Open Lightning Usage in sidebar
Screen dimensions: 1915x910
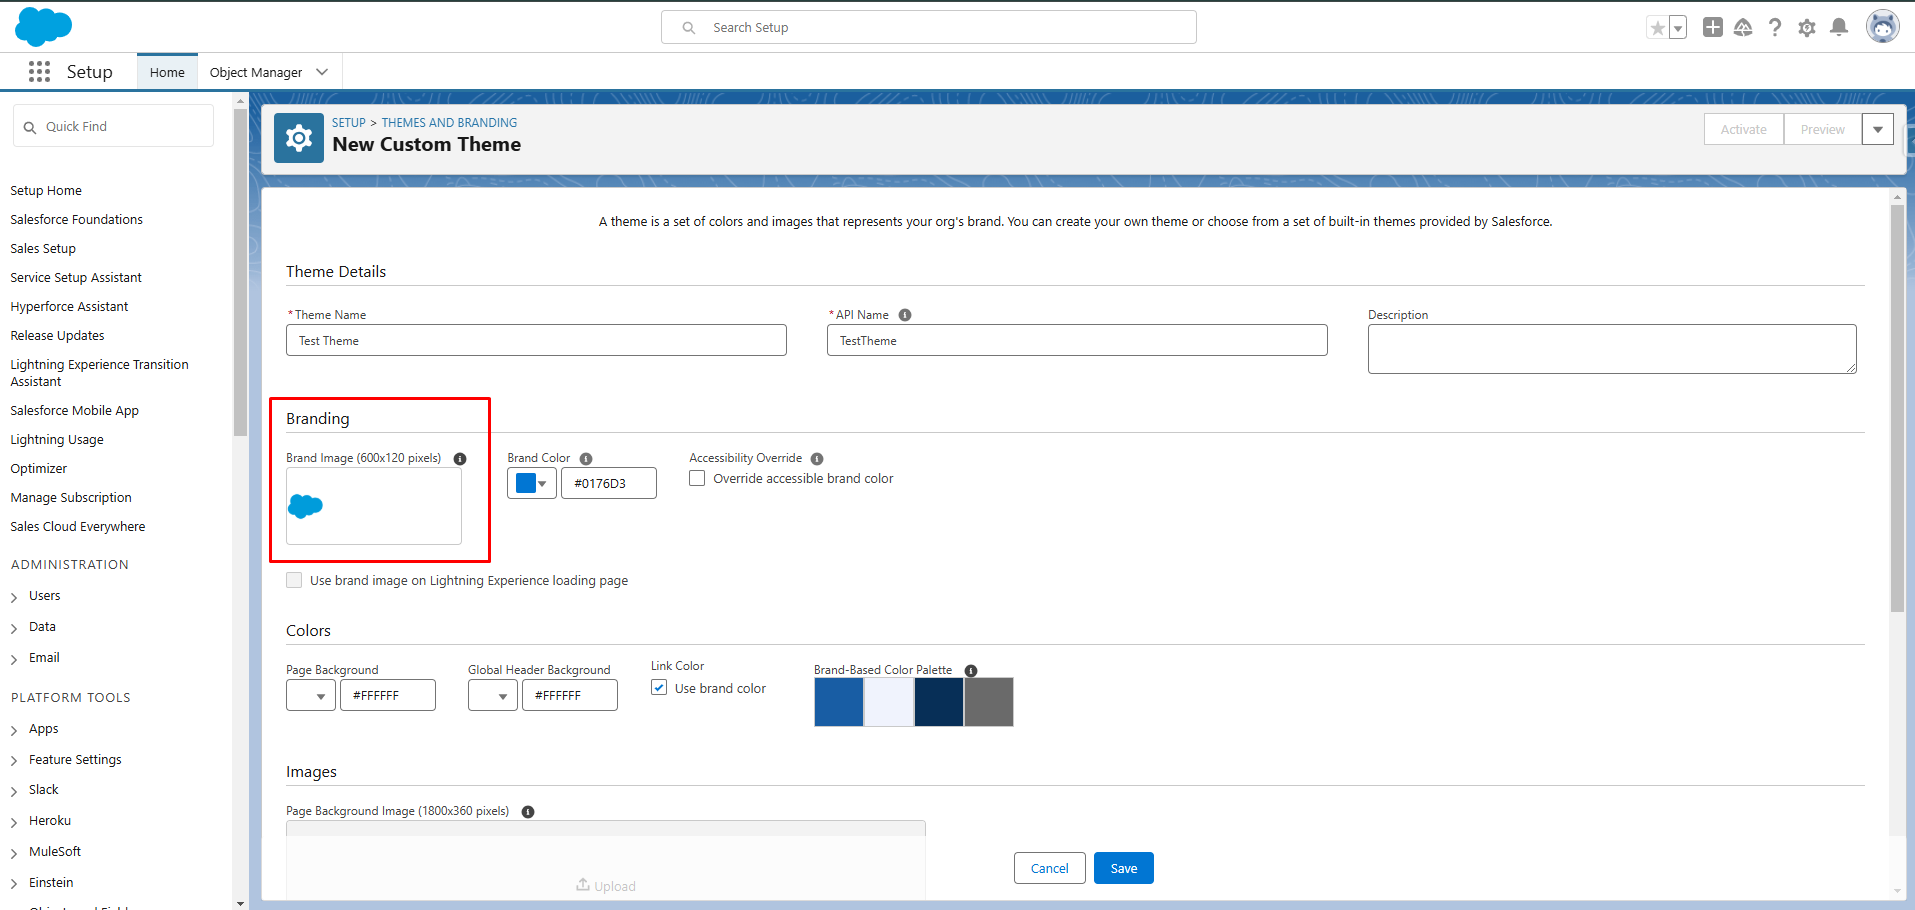pyautogui.click(x=57, y=439)
